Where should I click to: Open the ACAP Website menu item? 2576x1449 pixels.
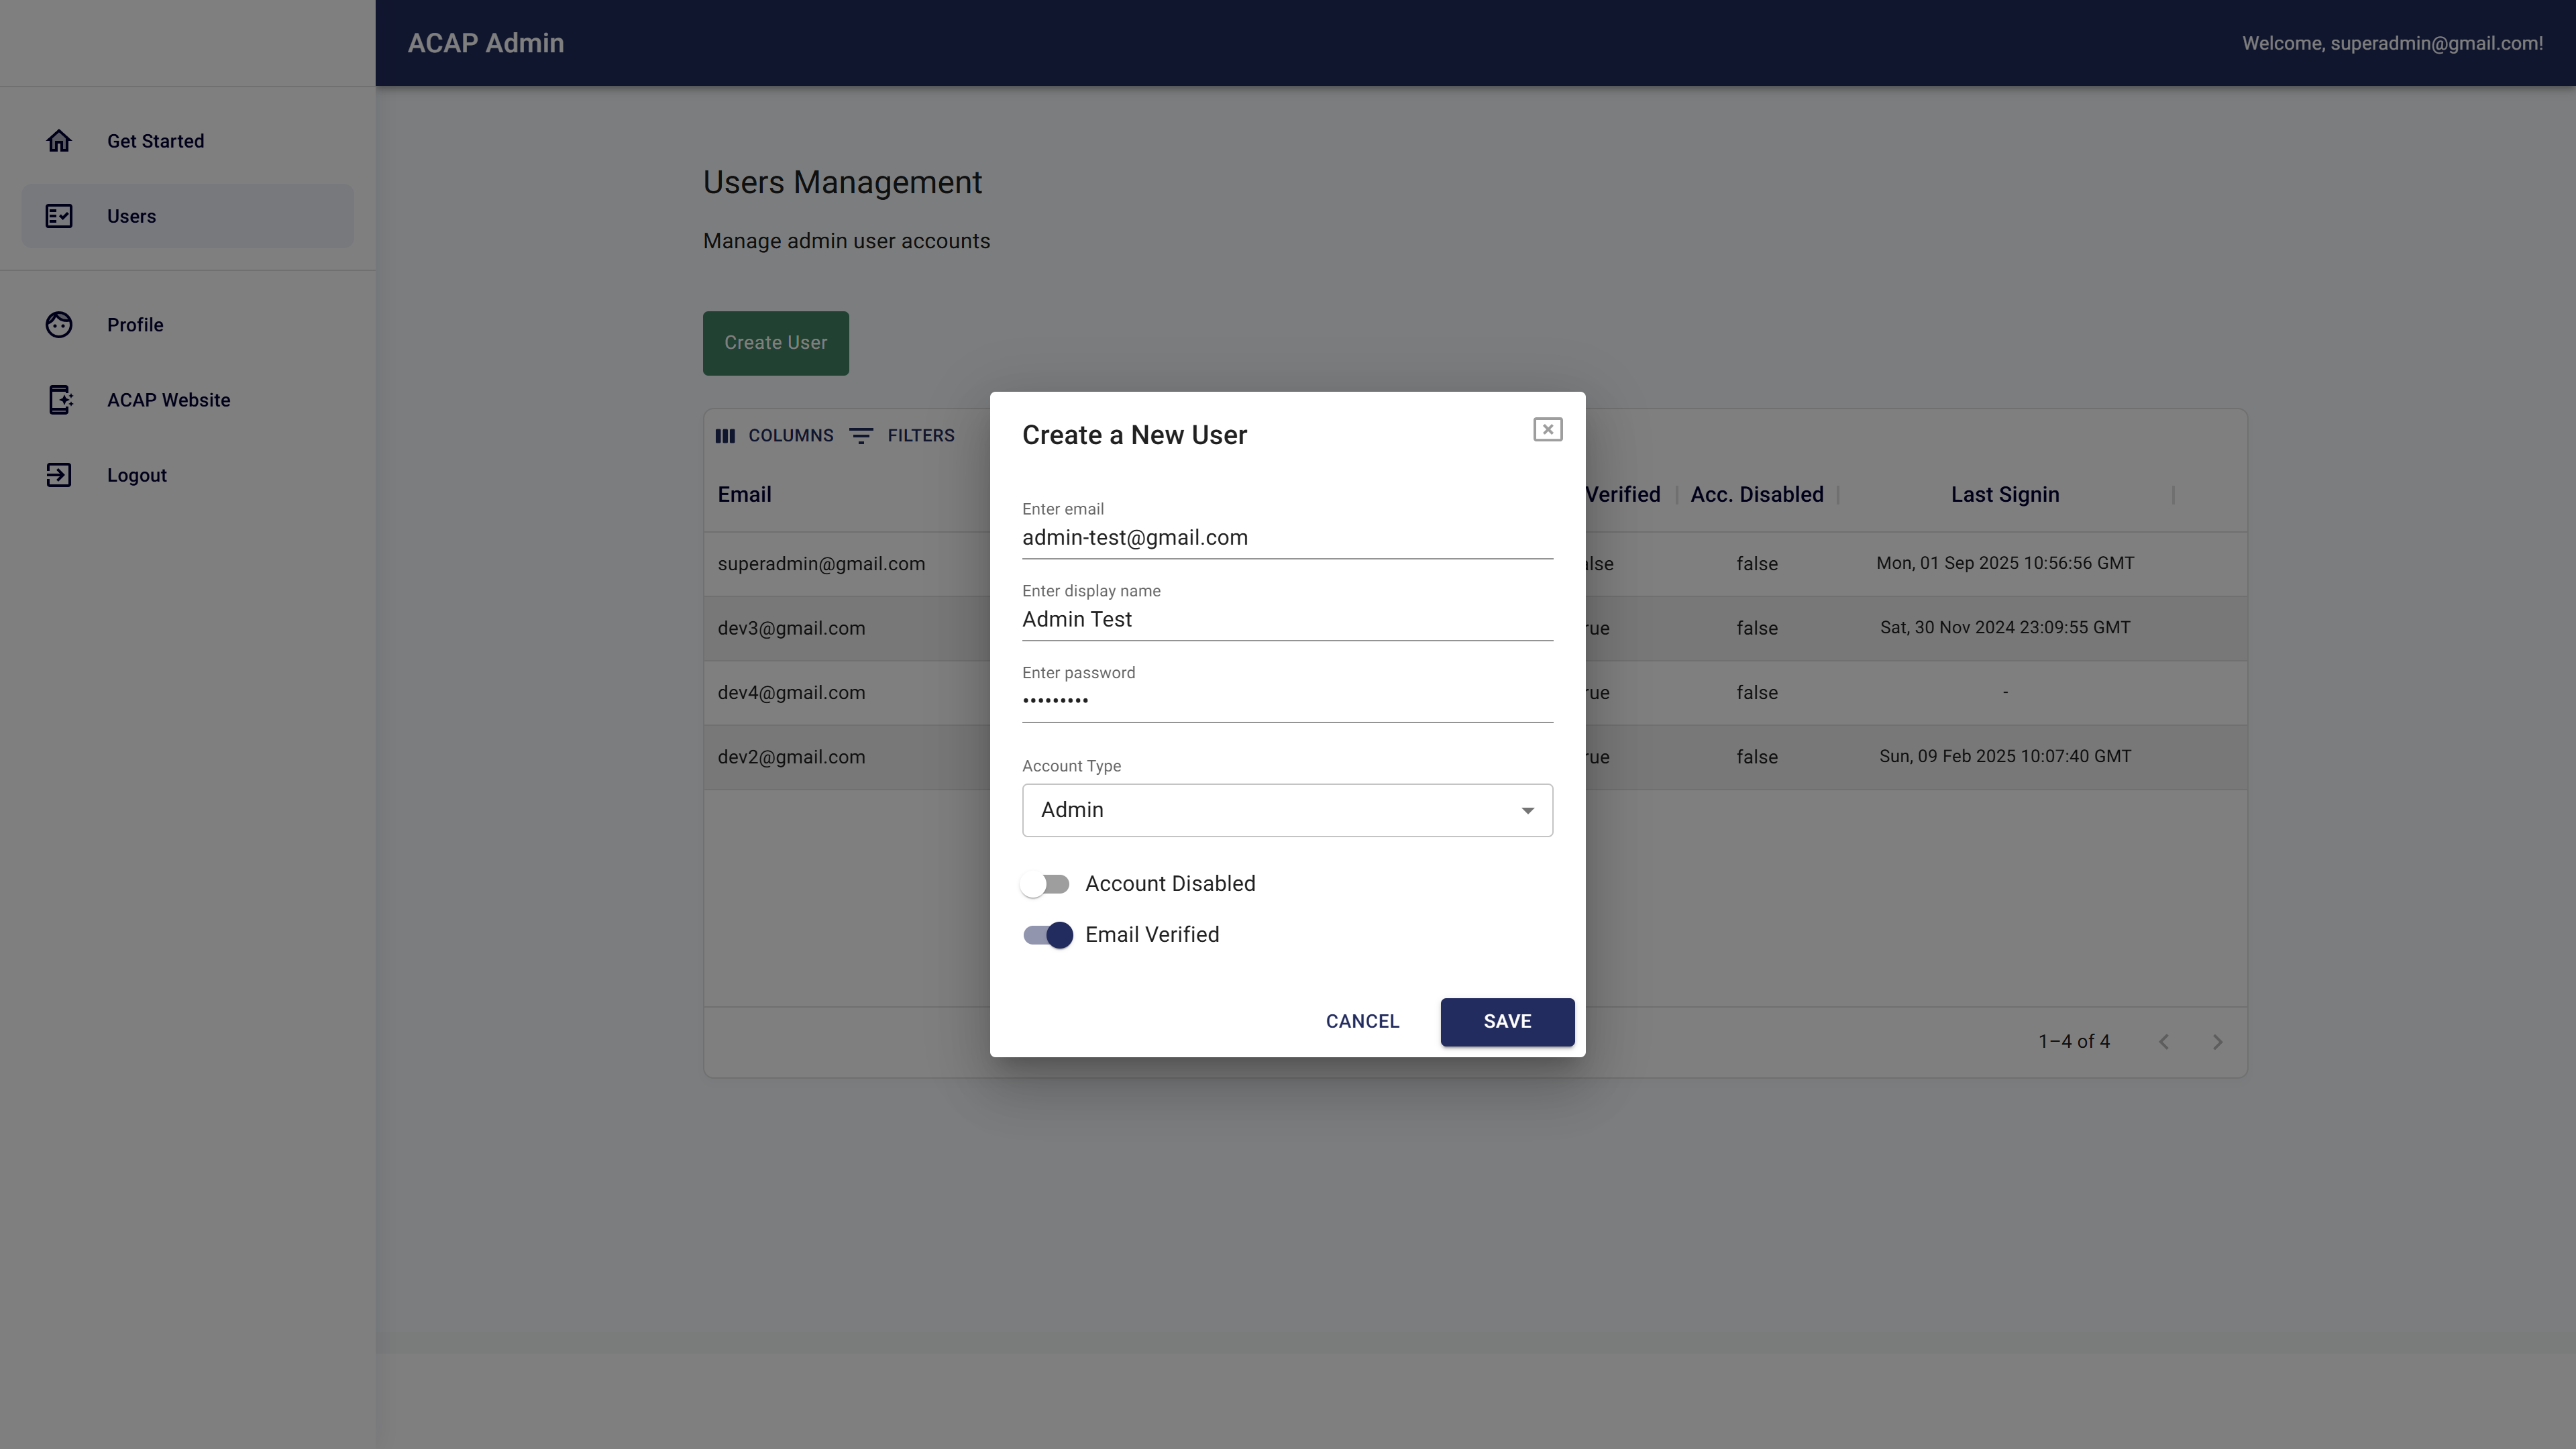(168, 400)
